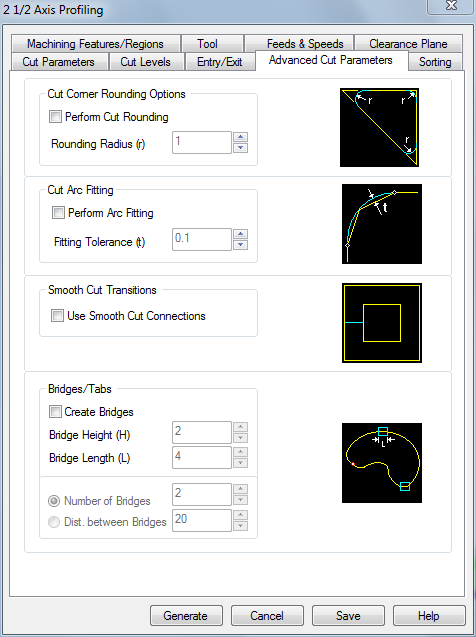The height and width of the screenshot is (637, 476).
Task: Click the Rounding Radius input field
Action: point(202,142)
